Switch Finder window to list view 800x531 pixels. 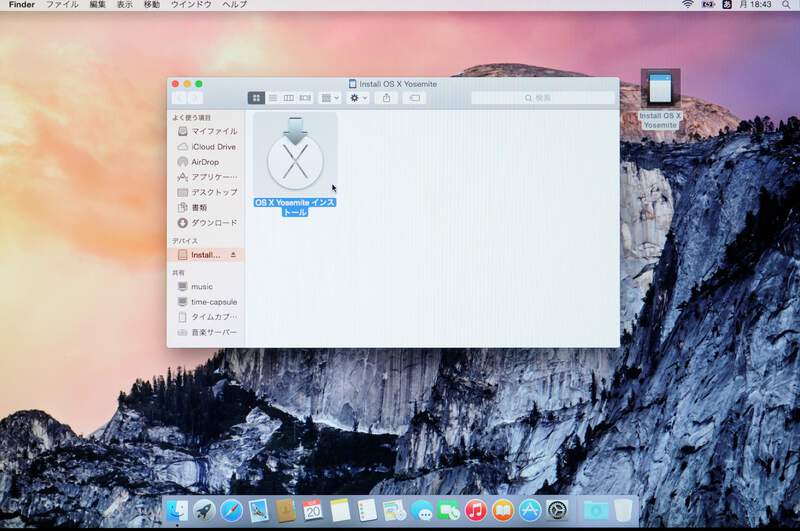point(273,97)
